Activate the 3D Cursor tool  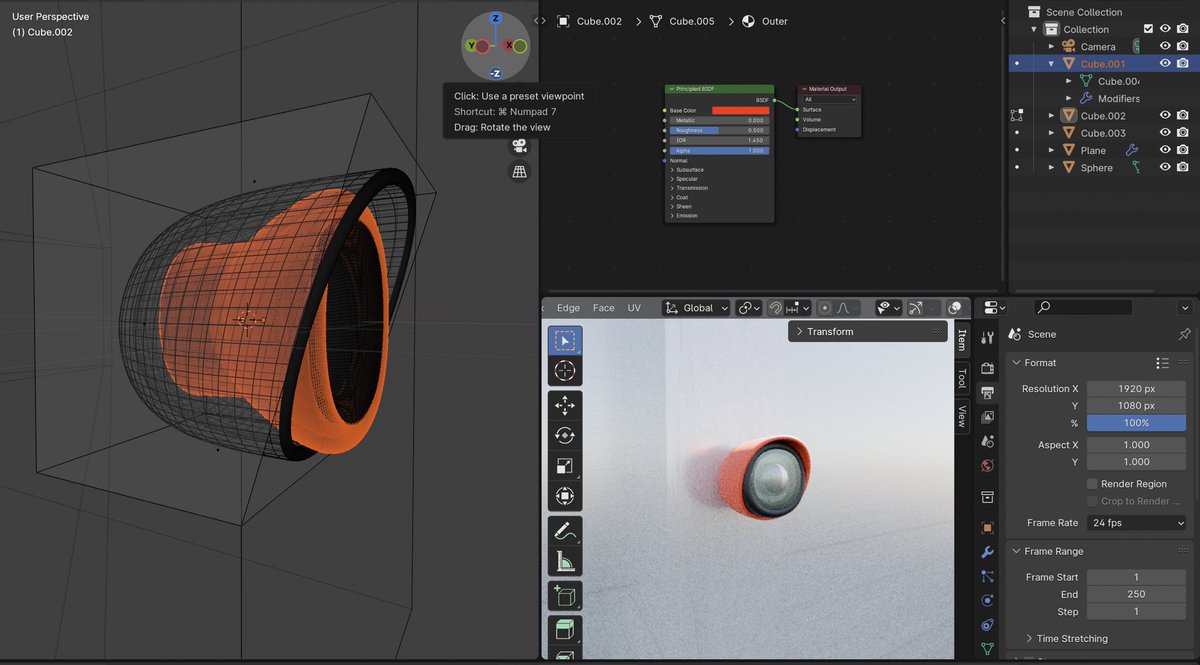(x=565, y=371)
